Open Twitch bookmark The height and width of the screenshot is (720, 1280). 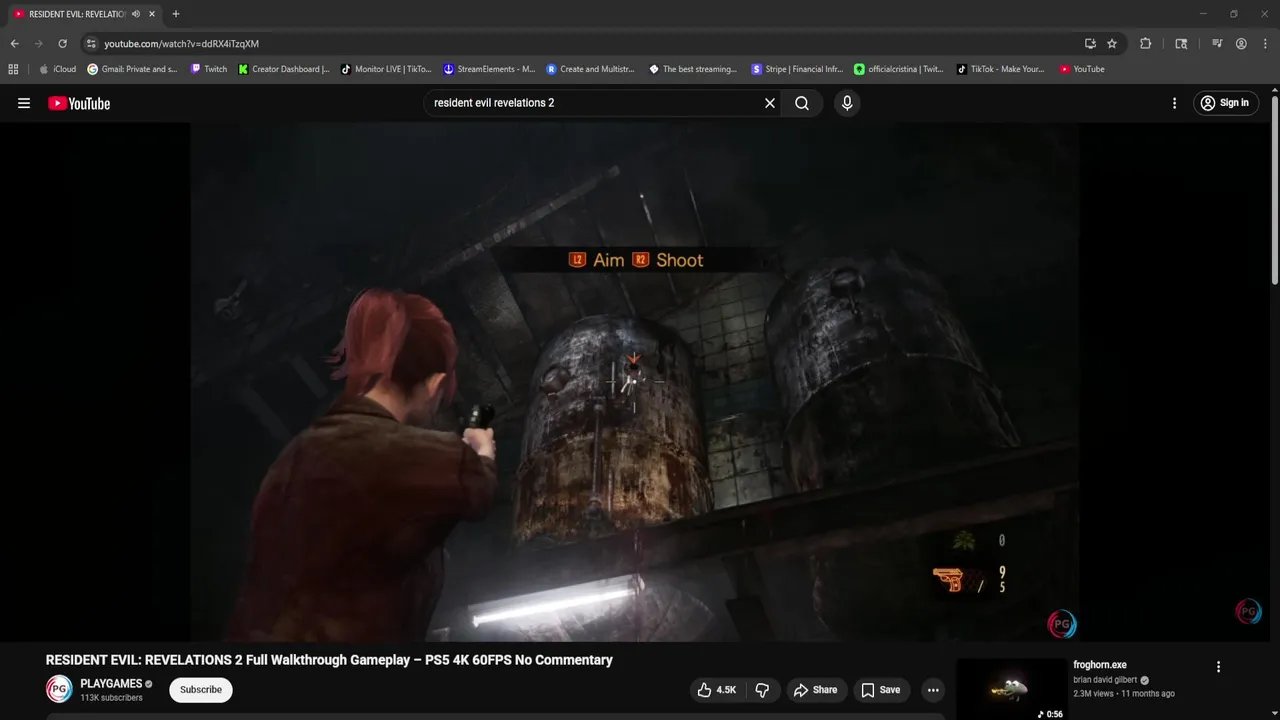[209, 69]
